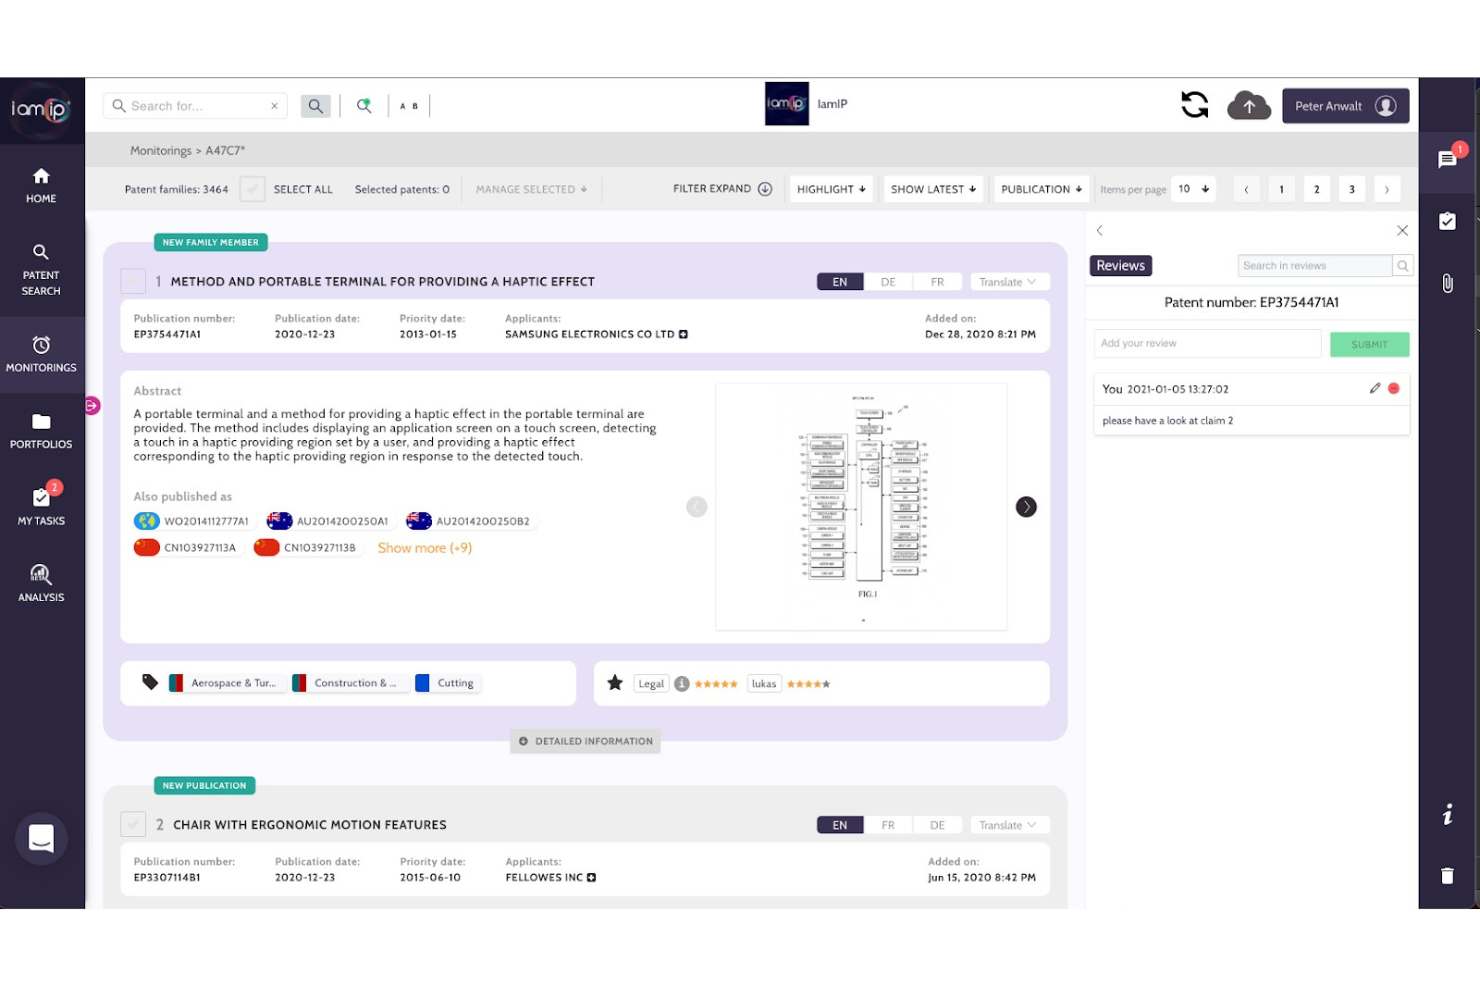Open Monitorings in the sidebar

pos(41,355)
